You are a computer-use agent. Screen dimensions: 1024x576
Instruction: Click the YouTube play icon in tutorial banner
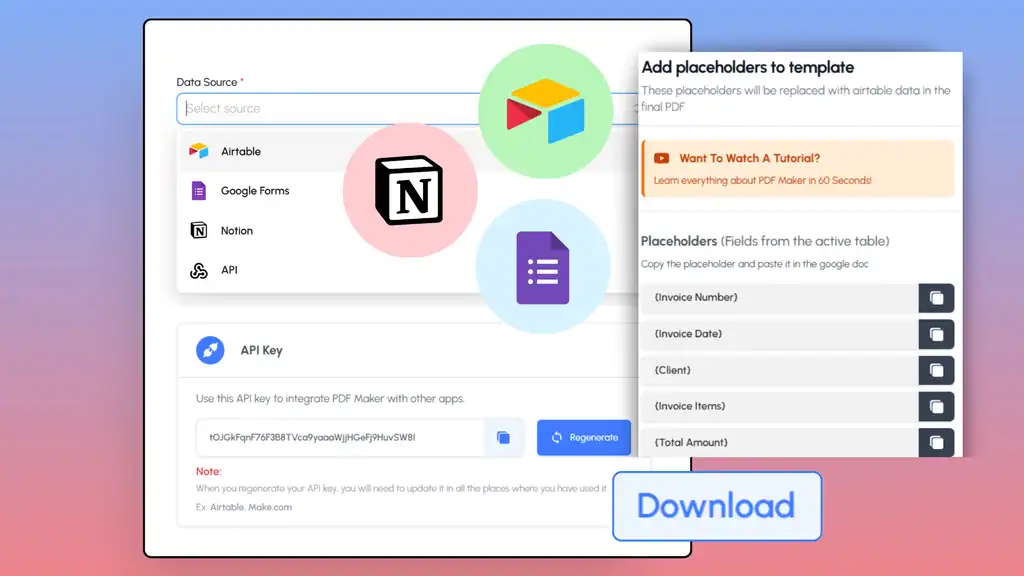pos(662,158)
